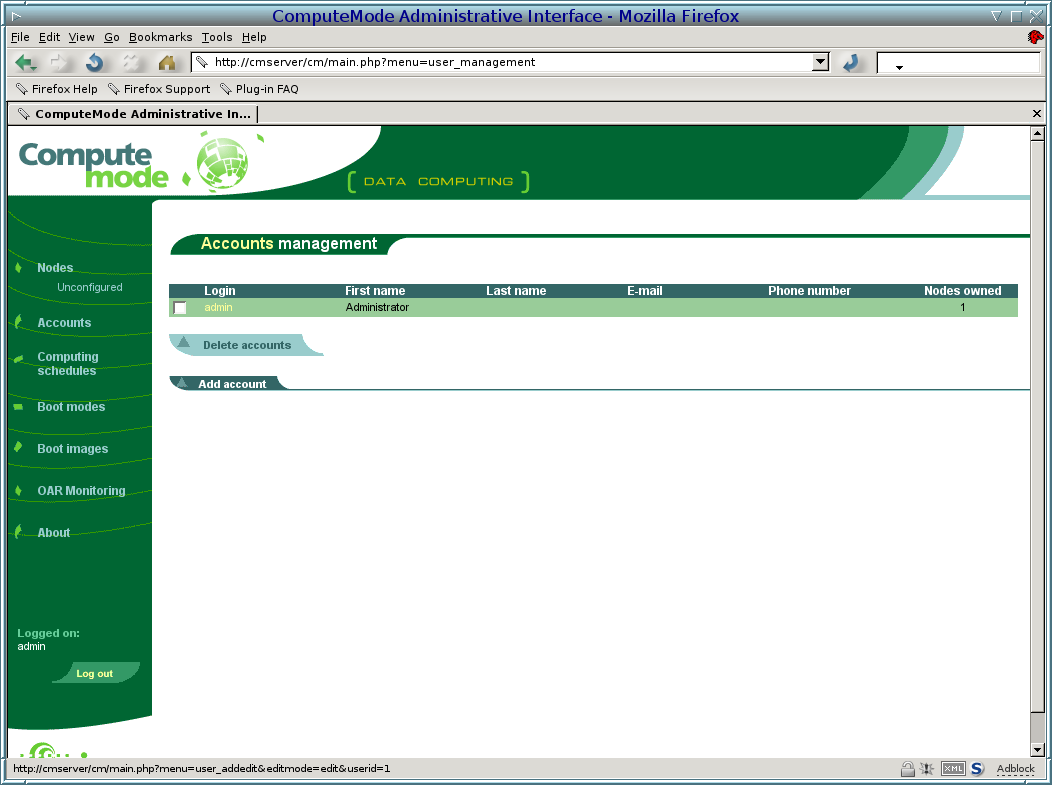1052x785 pixels.
Task: Click the Stop loading icon
Action: pos(131,63)
